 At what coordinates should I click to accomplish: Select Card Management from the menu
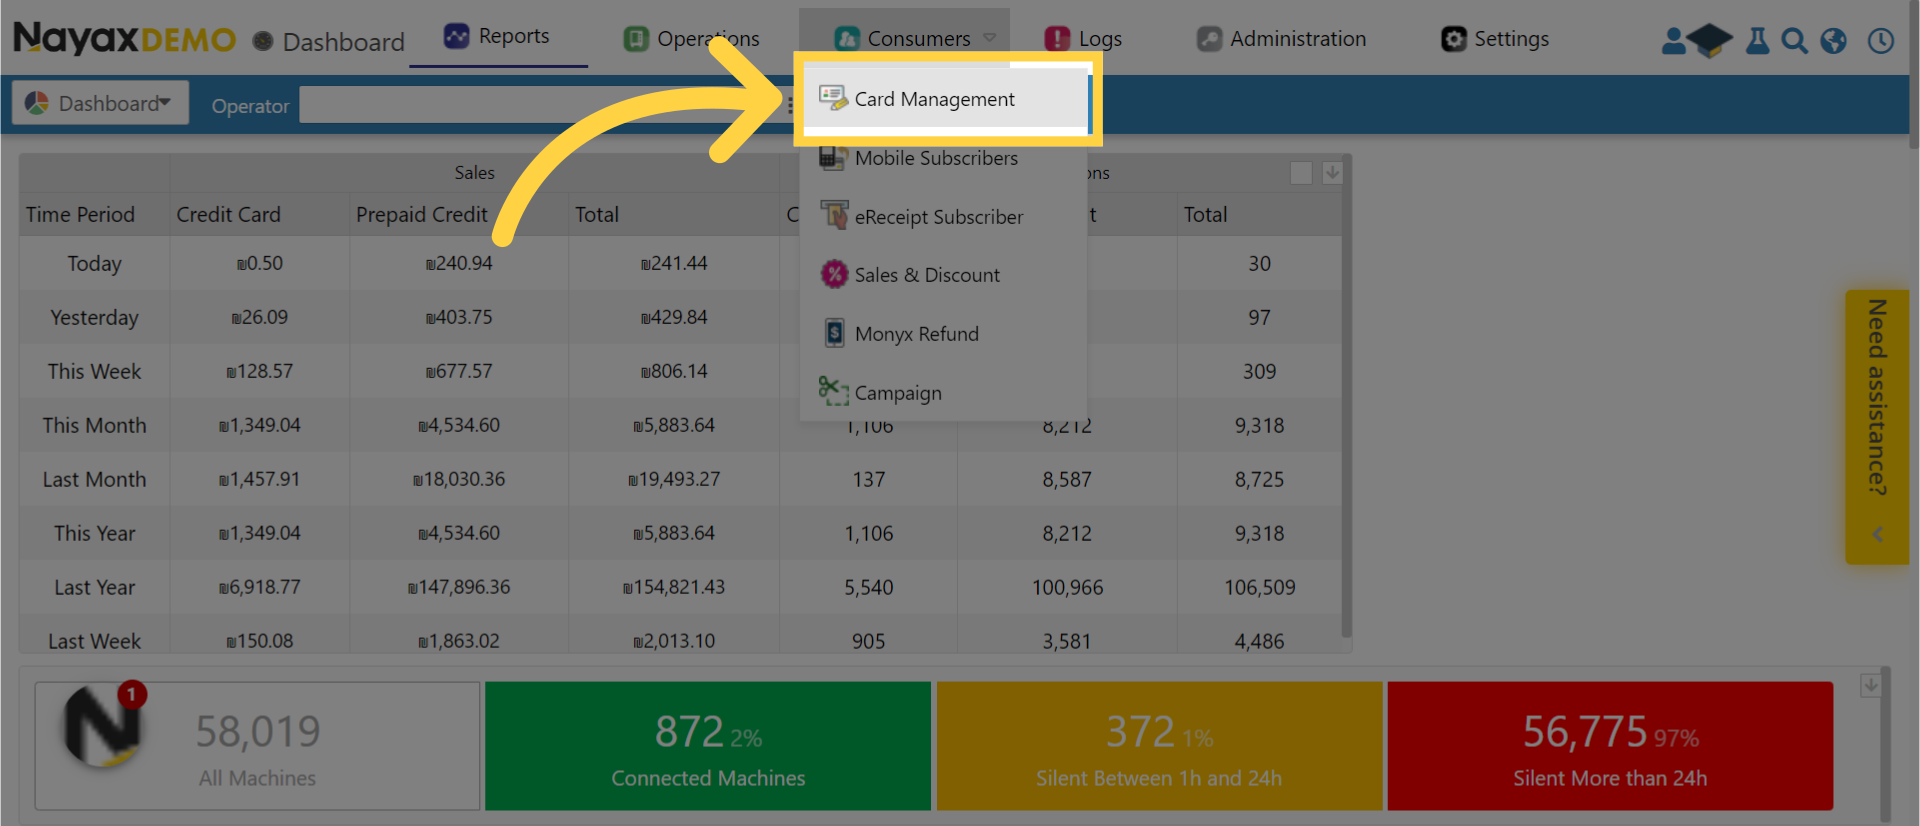click(934, 99)
